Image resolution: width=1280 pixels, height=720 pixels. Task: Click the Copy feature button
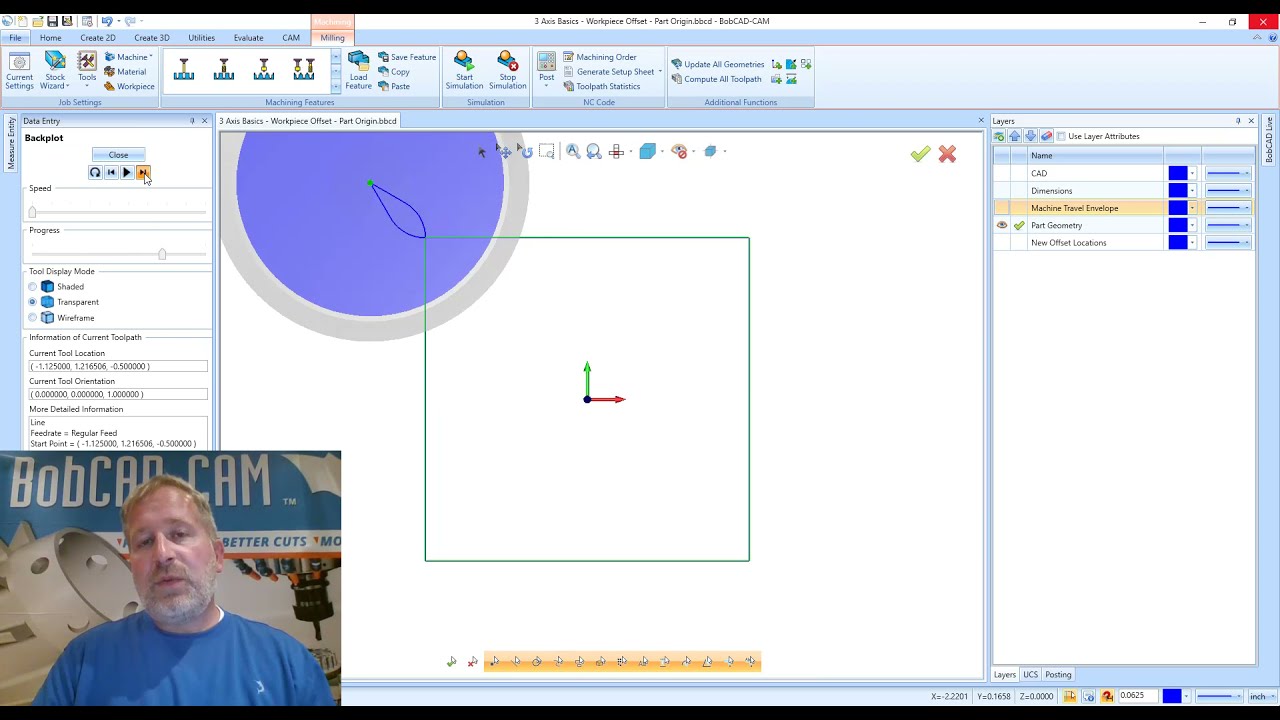[x=394, y=72]
